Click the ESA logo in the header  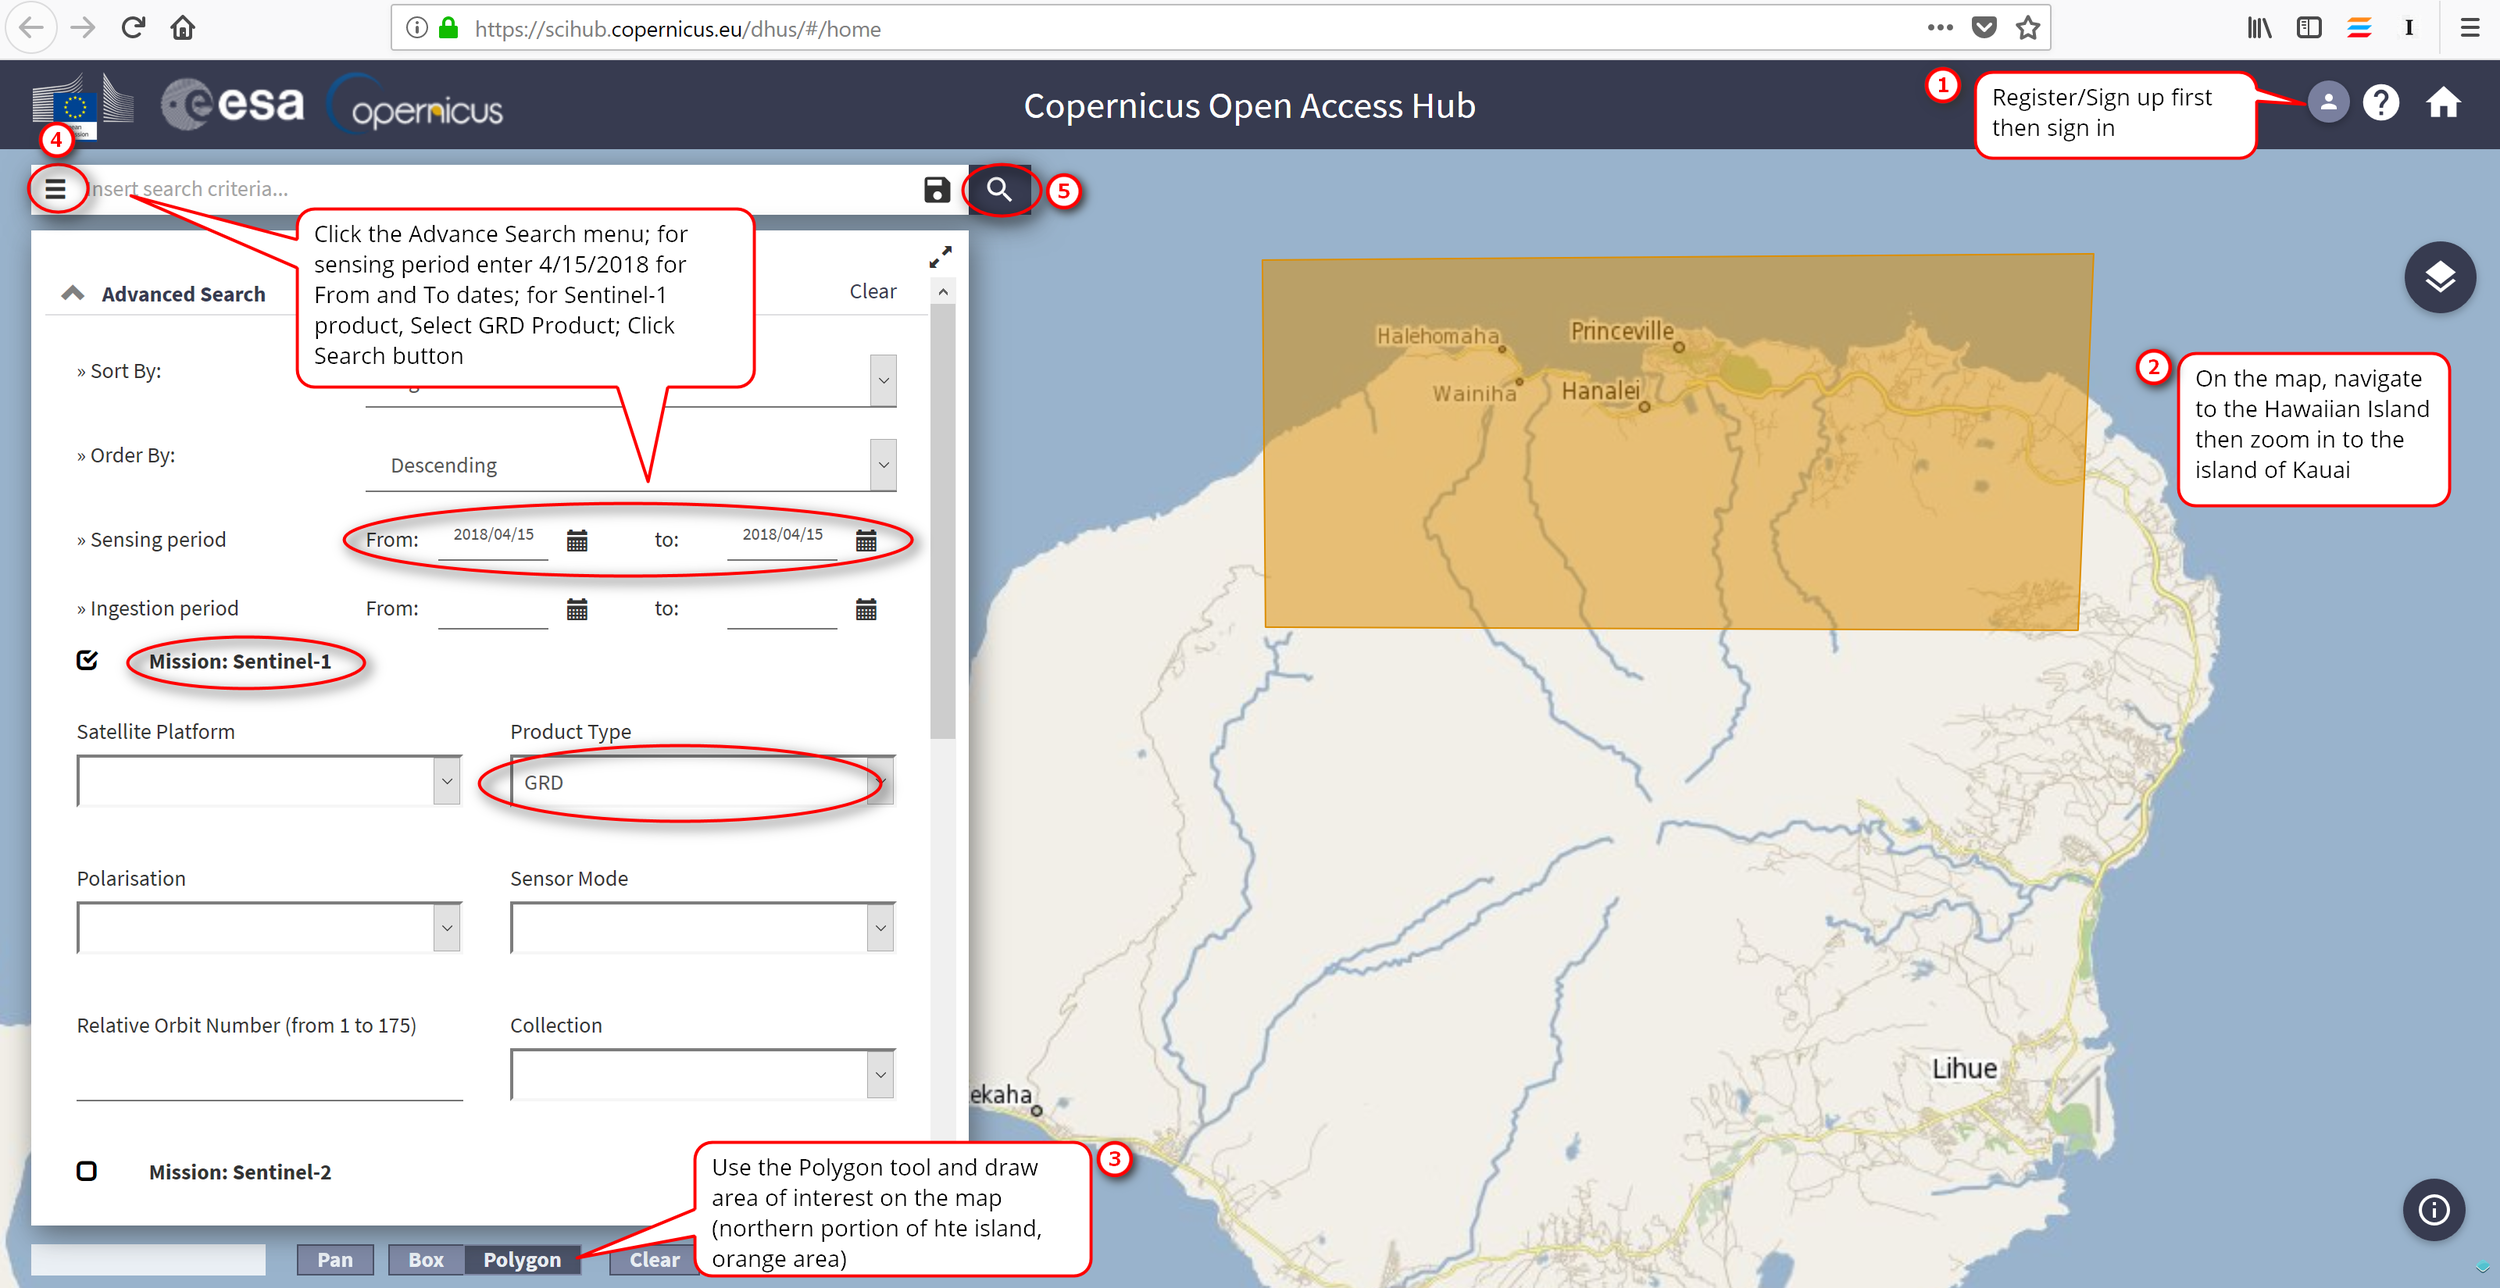point(233,104)
